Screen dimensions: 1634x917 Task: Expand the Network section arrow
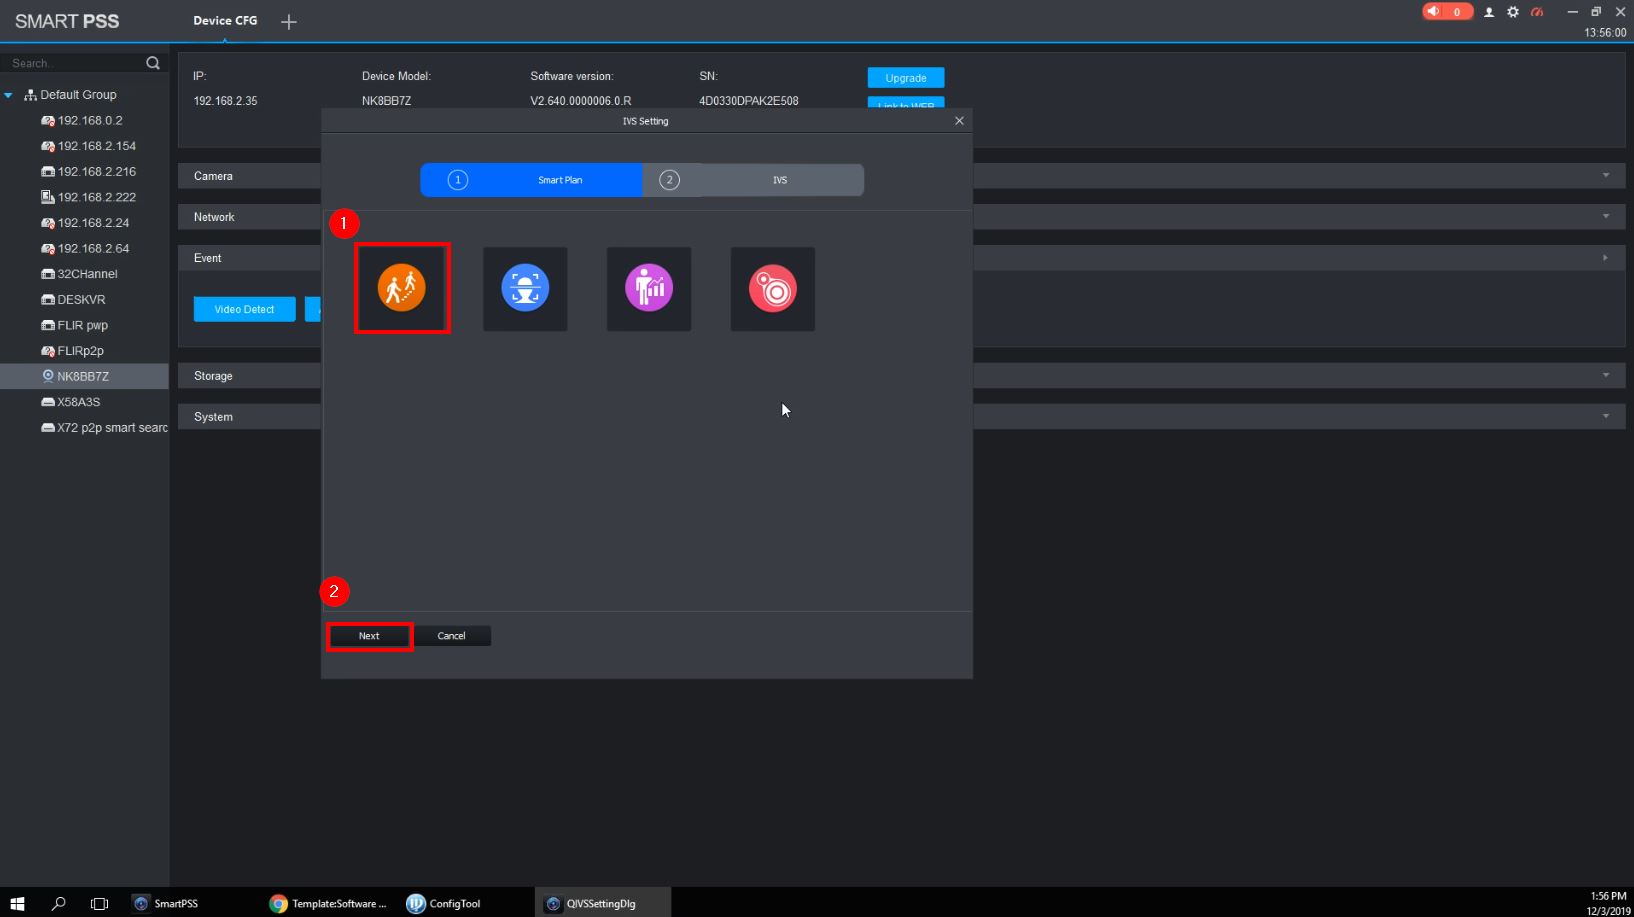pyautogui.click(x=1606, y=217)
